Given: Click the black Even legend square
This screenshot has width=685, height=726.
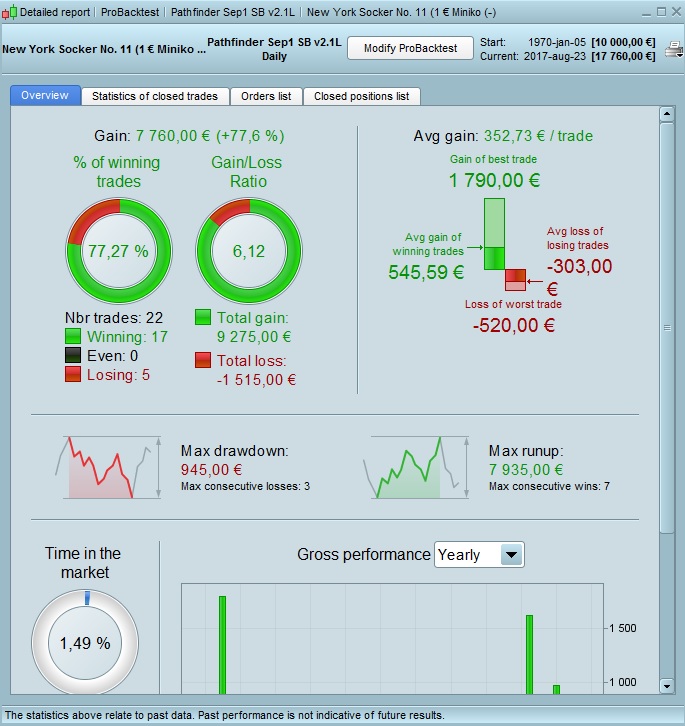Looking at the screenshot, I should coord(73,356).
